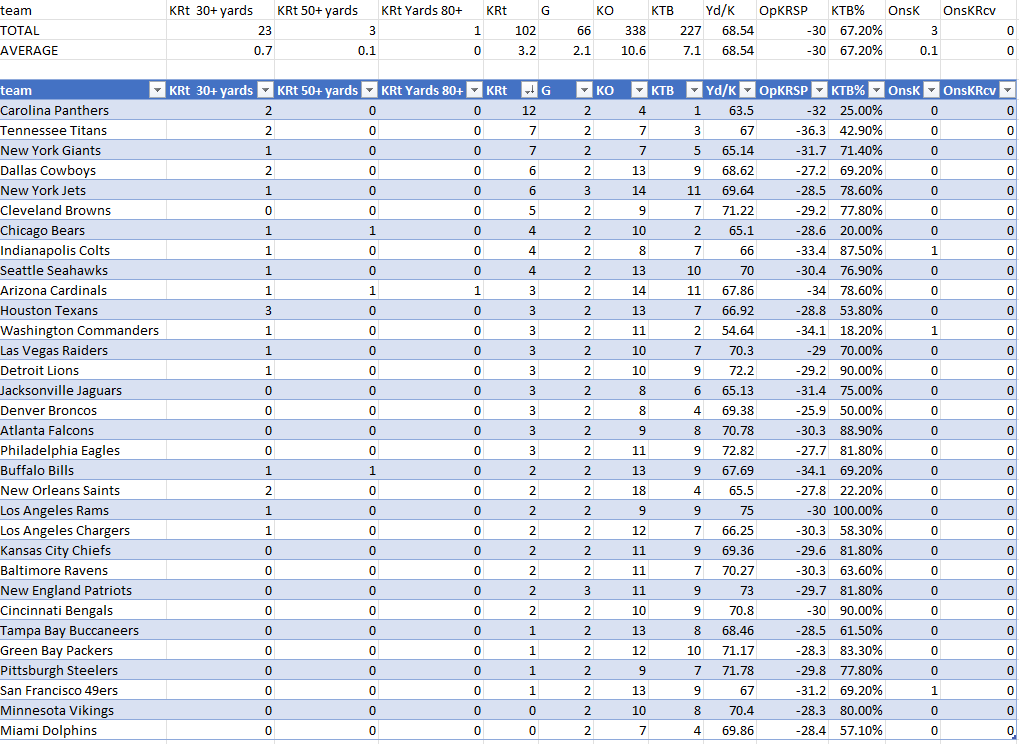Select the Dallas Cowboys cell
Viewport: 1019px width, 744px height.
[x=83, y=170]
